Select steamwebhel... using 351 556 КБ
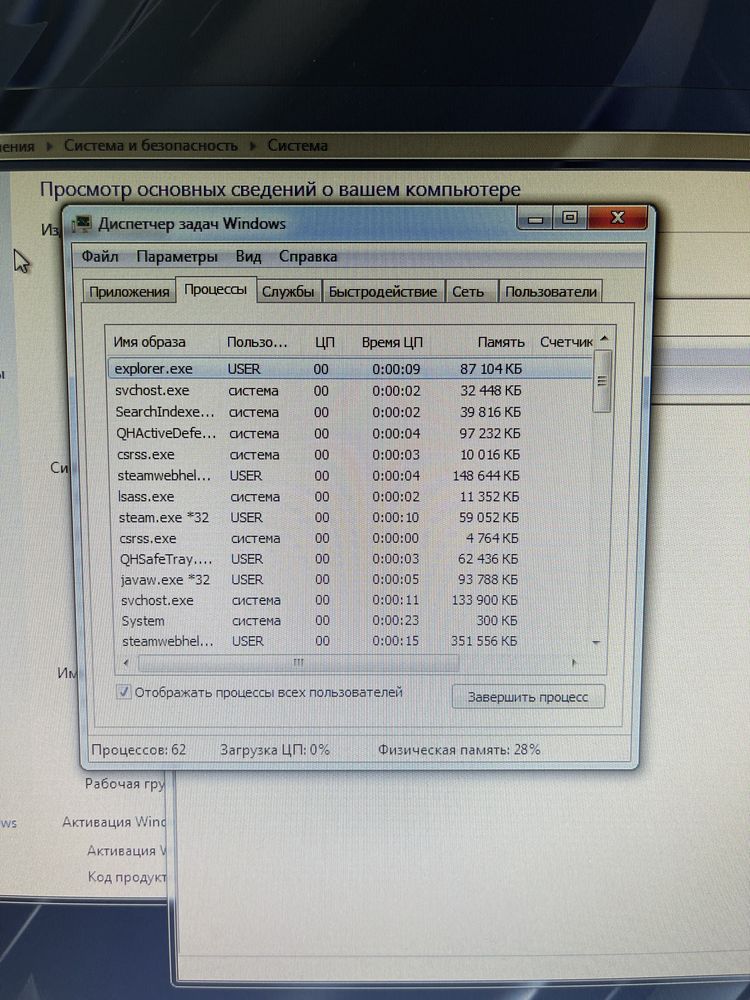750x1000 pixels. (x=351, y=641)
